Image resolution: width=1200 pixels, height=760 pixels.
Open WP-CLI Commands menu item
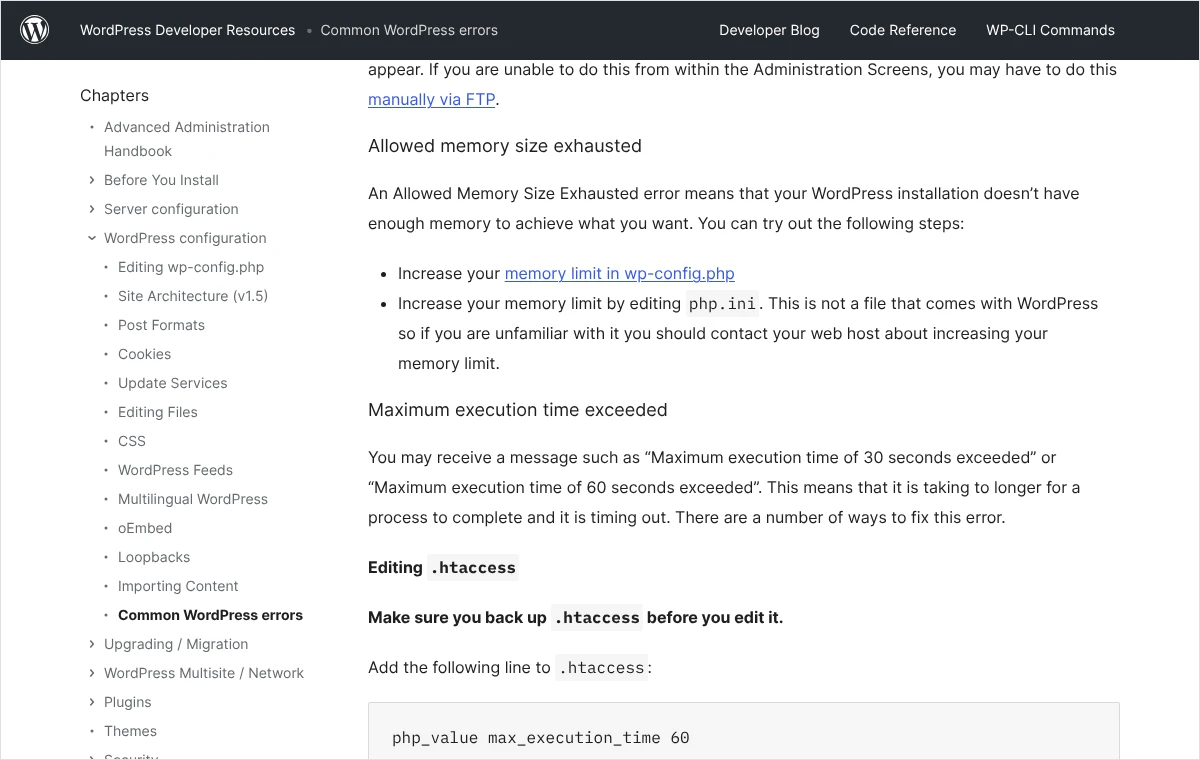[1050, 30]
